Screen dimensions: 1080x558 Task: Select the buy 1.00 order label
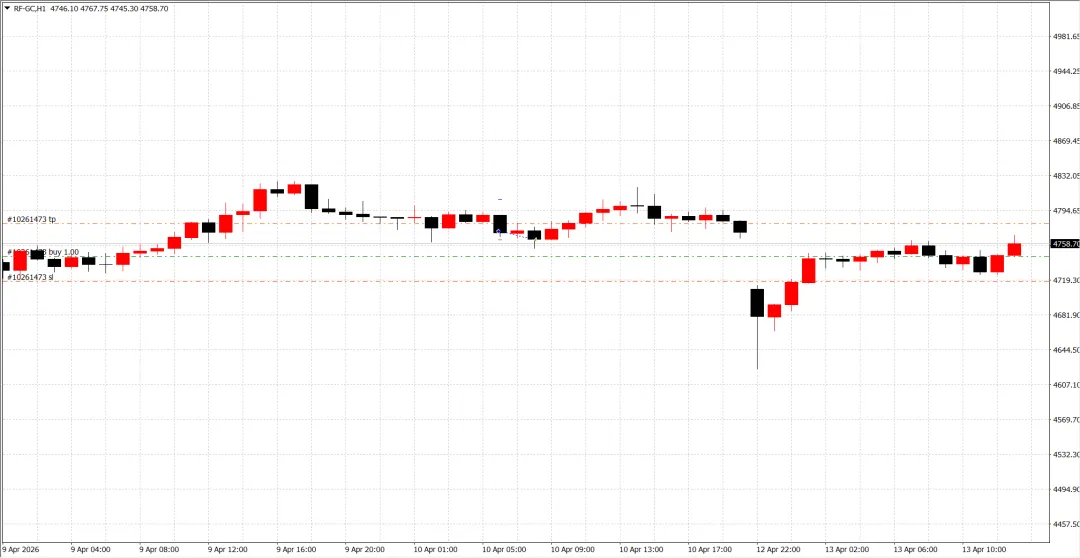click(63, 252)
